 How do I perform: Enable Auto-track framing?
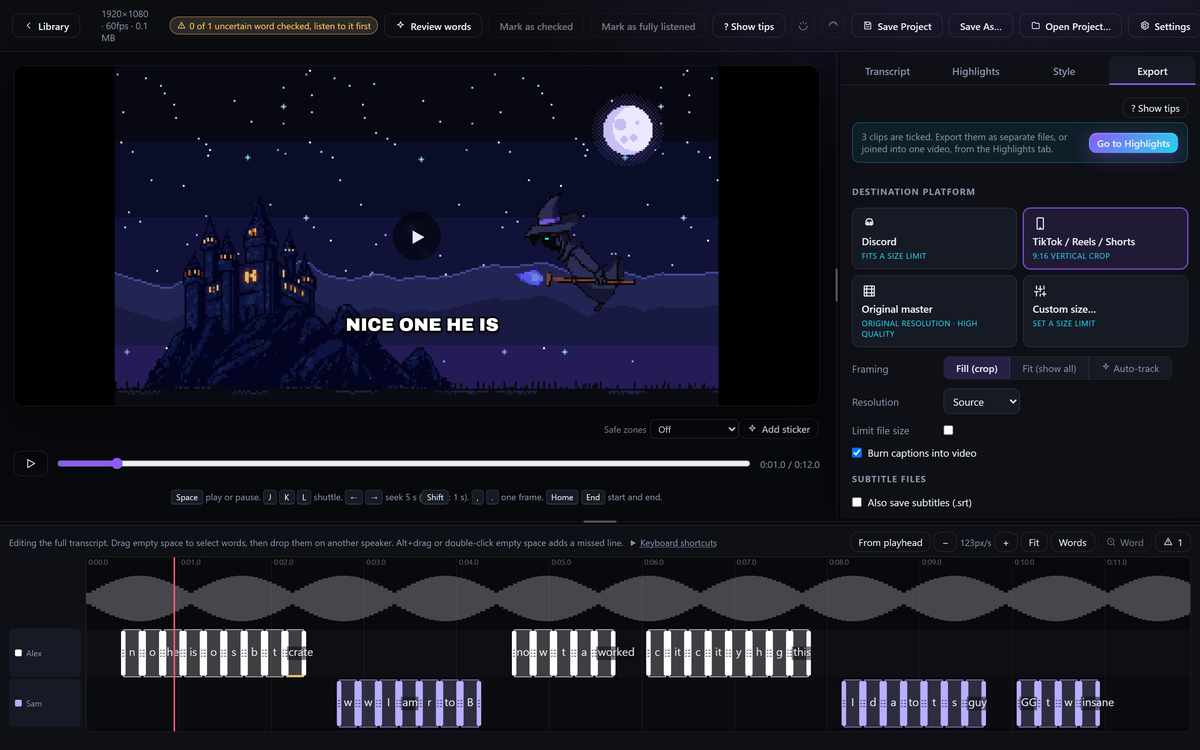pos(1130,368)
